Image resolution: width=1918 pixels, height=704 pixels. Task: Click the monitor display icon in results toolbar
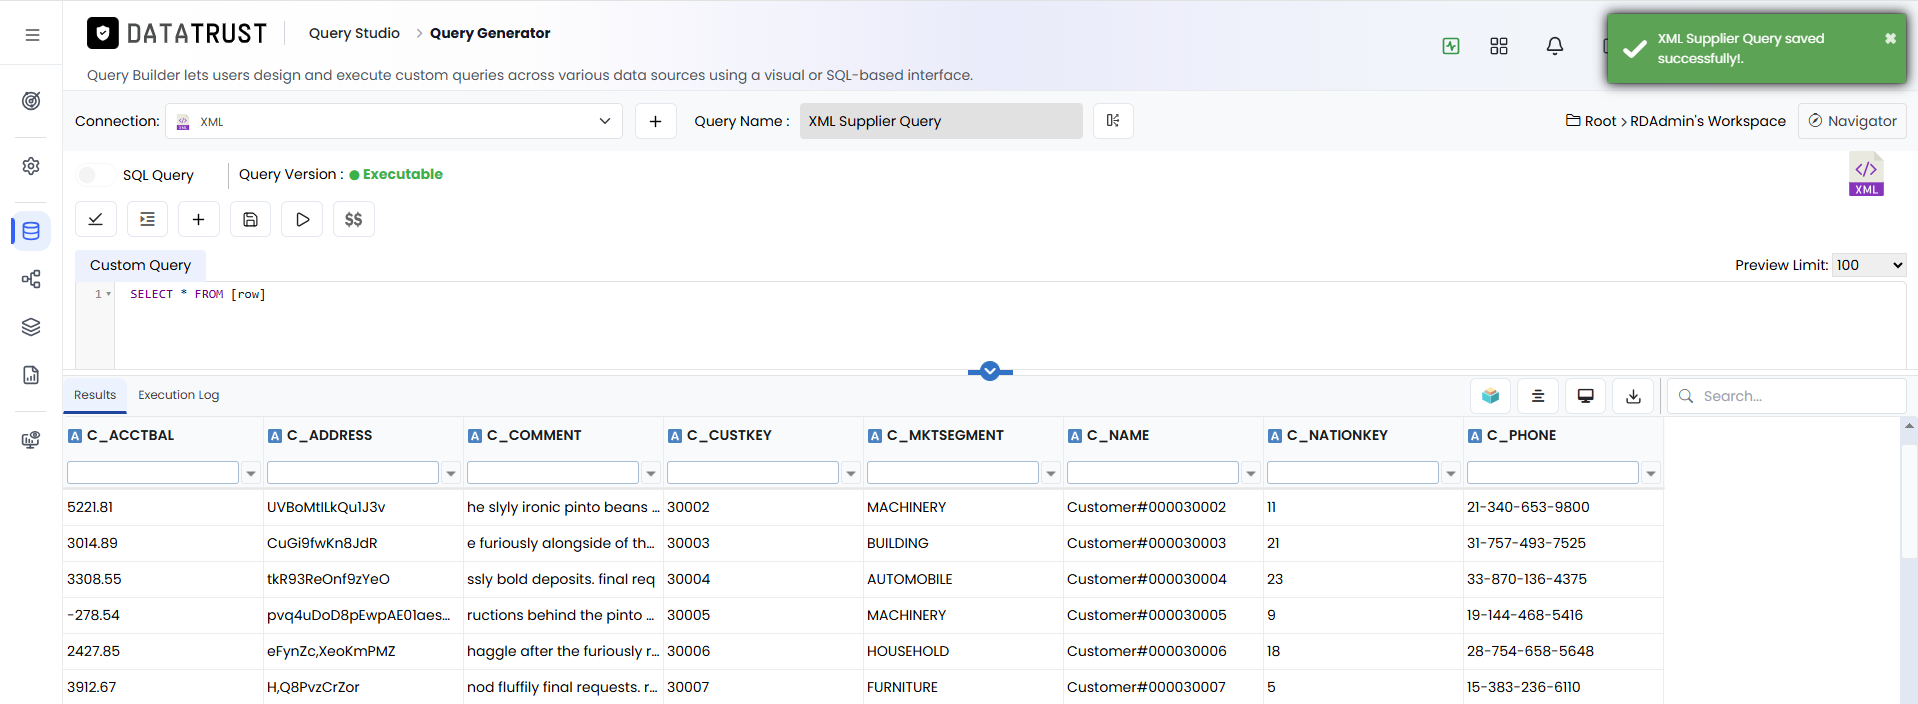point(1585,396)
